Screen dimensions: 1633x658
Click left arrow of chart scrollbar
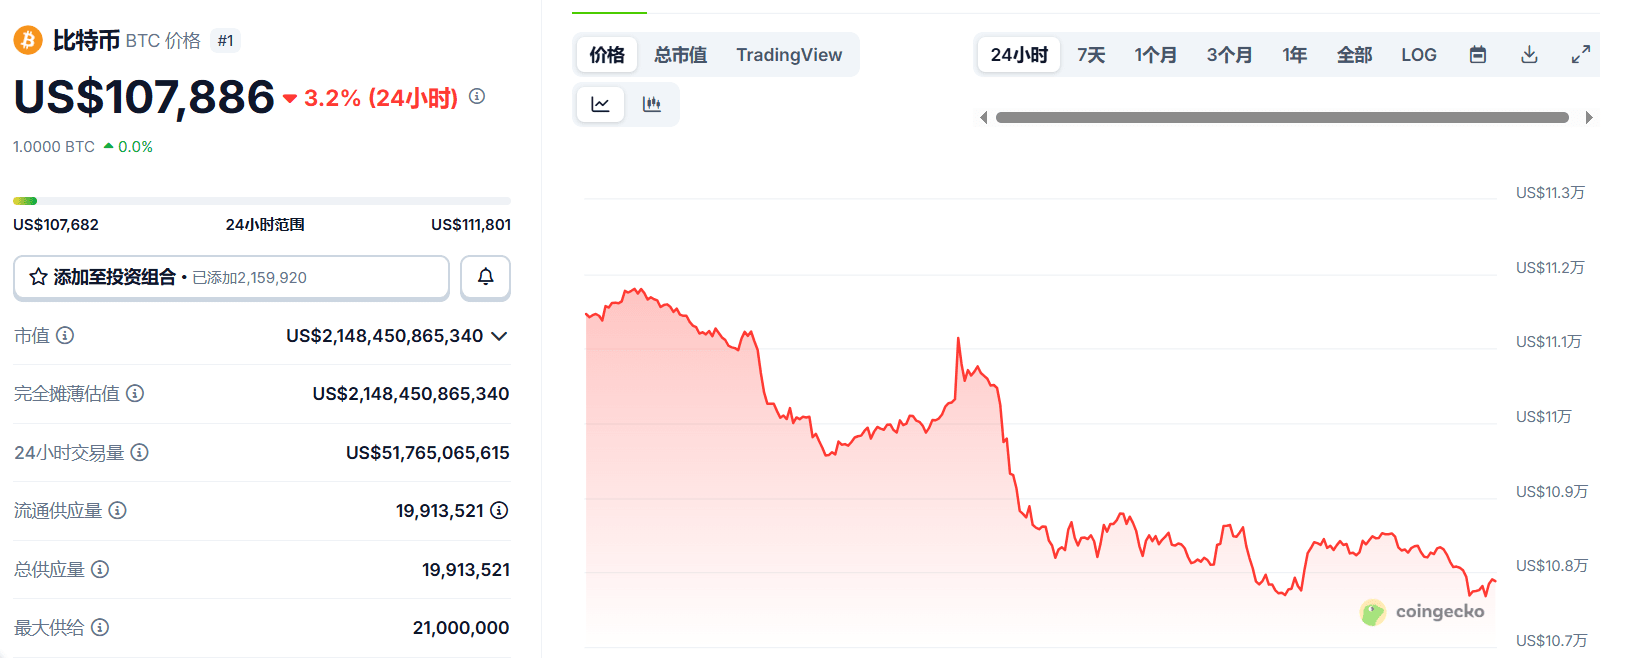[x=983, y=118]
